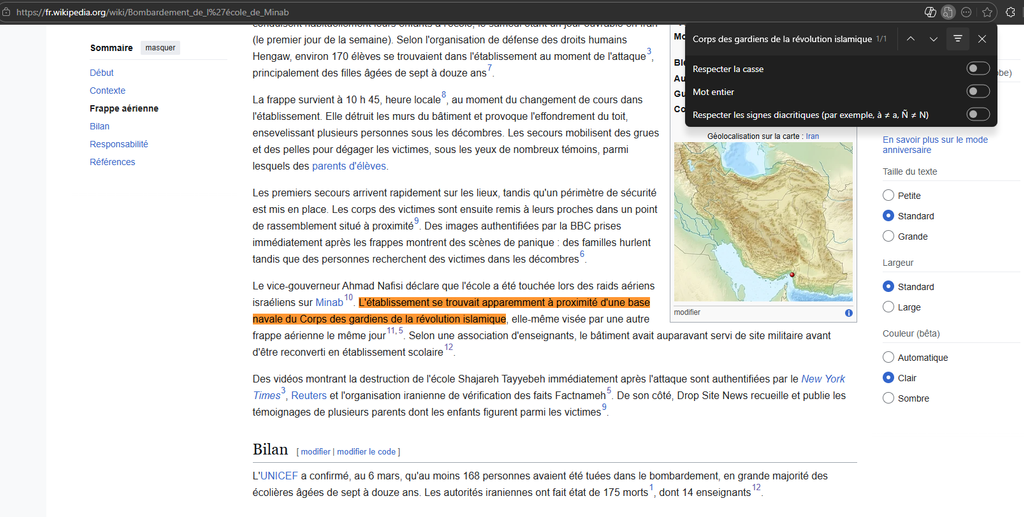Click the modifier link under the map
Image resolution: width=1024 pixels, height=517 pixels.
point(687,313)
